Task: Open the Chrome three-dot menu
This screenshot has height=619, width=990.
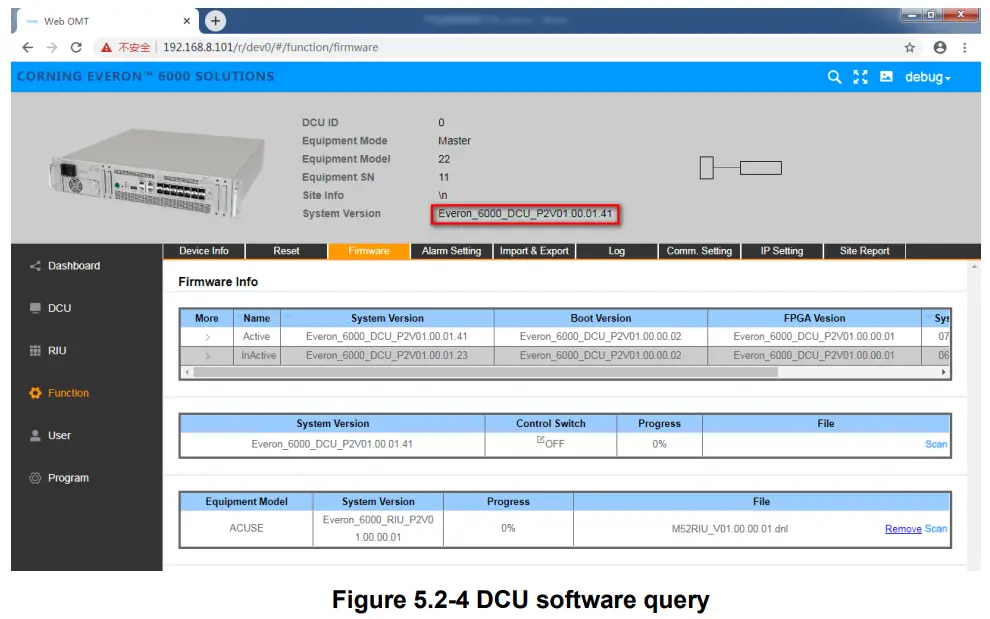Action: point(964,47)
